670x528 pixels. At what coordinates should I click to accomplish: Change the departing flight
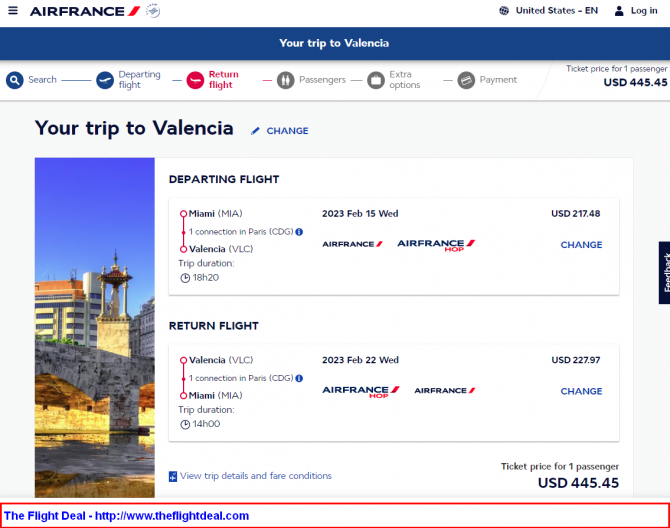point(581,245)
